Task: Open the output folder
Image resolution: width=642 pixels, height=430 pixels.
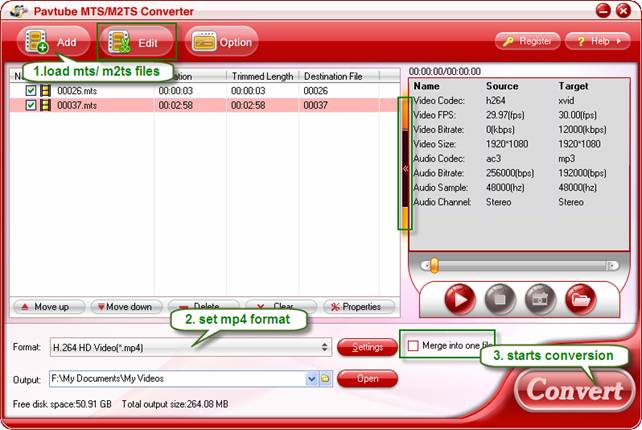Action: pos(367,379)
